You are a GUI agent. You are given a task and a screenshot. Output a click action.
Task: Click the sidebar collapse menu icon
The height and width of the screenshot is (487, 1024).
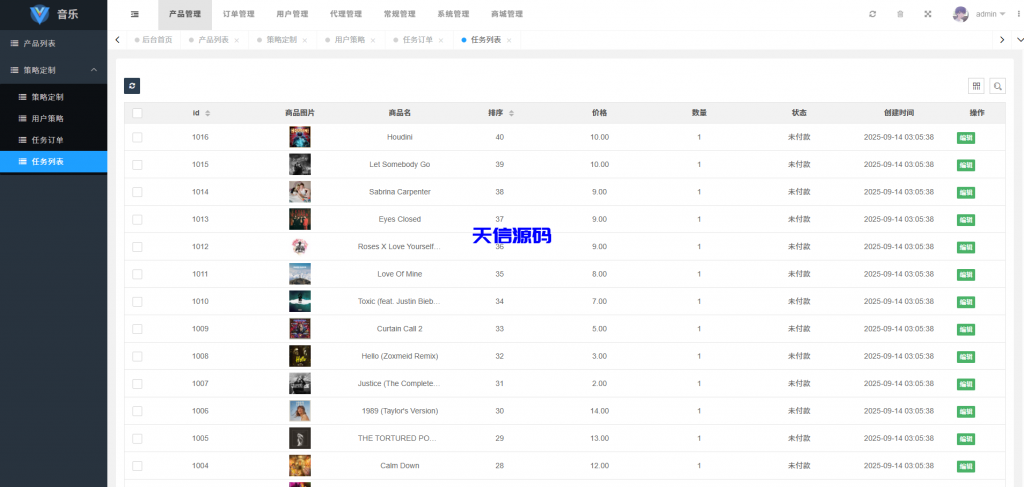click(135, 14)
